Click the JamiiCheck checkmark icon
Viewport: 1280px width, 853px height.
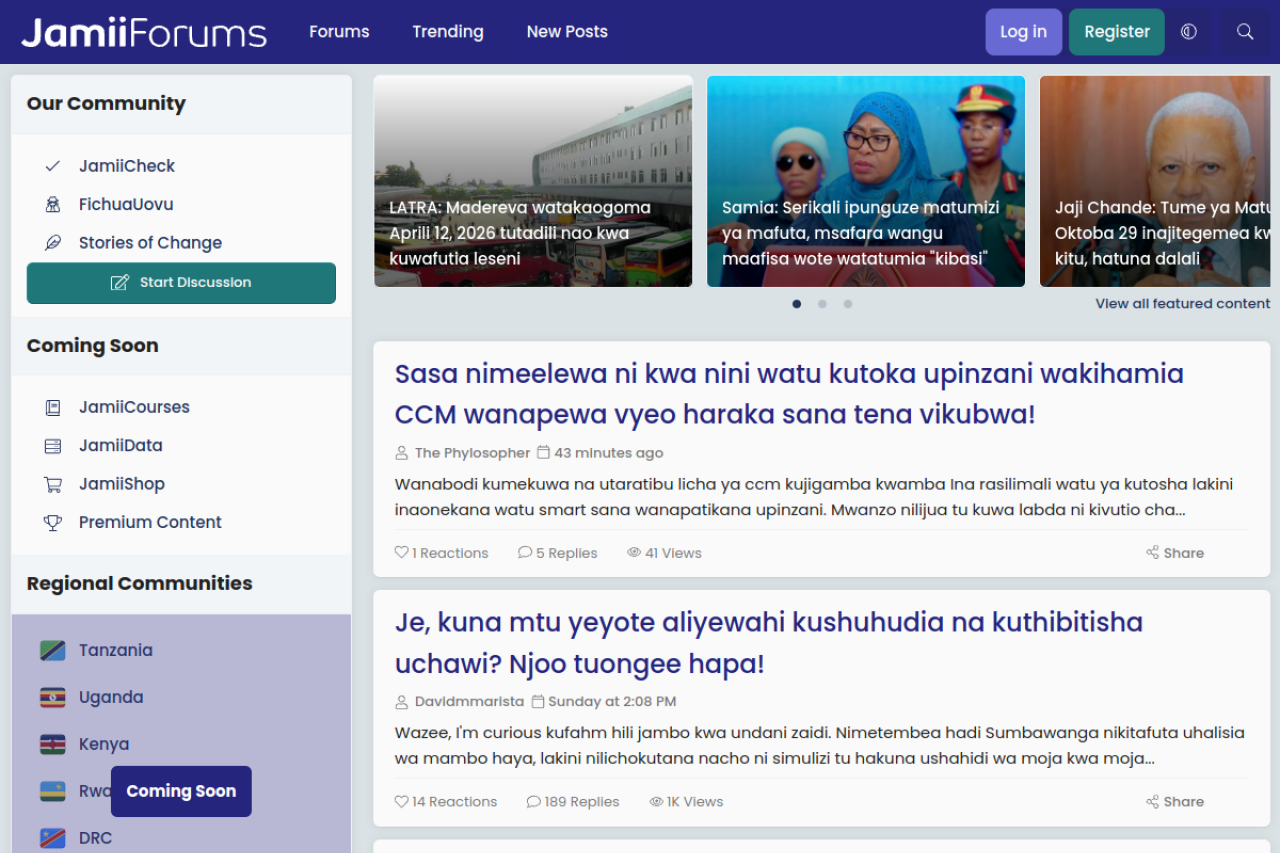pyautogui.click(x=53, y=166)
